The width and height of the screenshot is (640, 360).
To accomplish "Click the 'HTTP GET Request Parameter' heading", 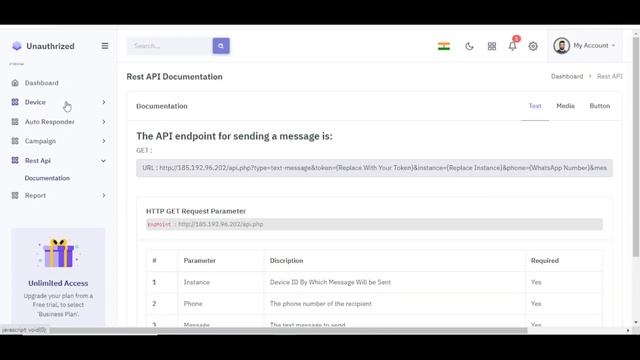I will [196, 211].
